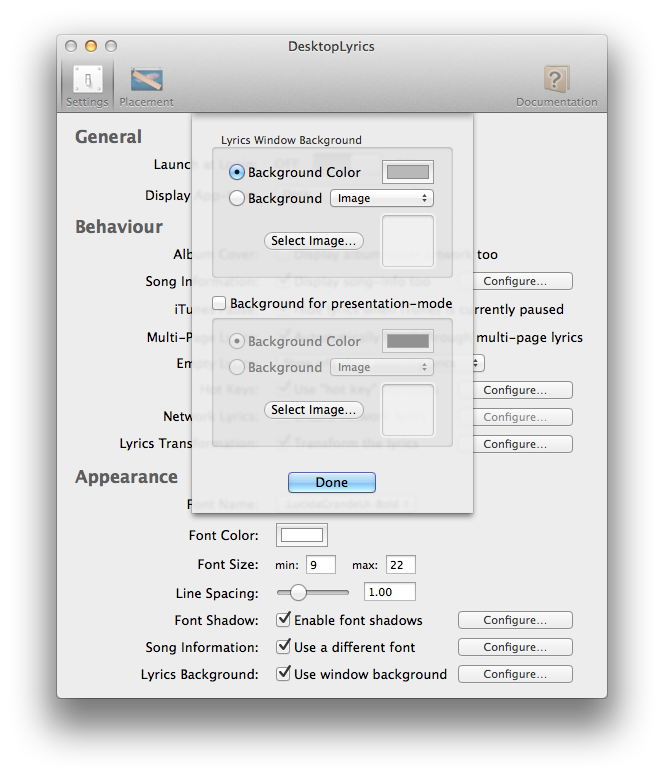Click the upper Select Image button
This screenshot has width=664, height=777.
[314, 241]
